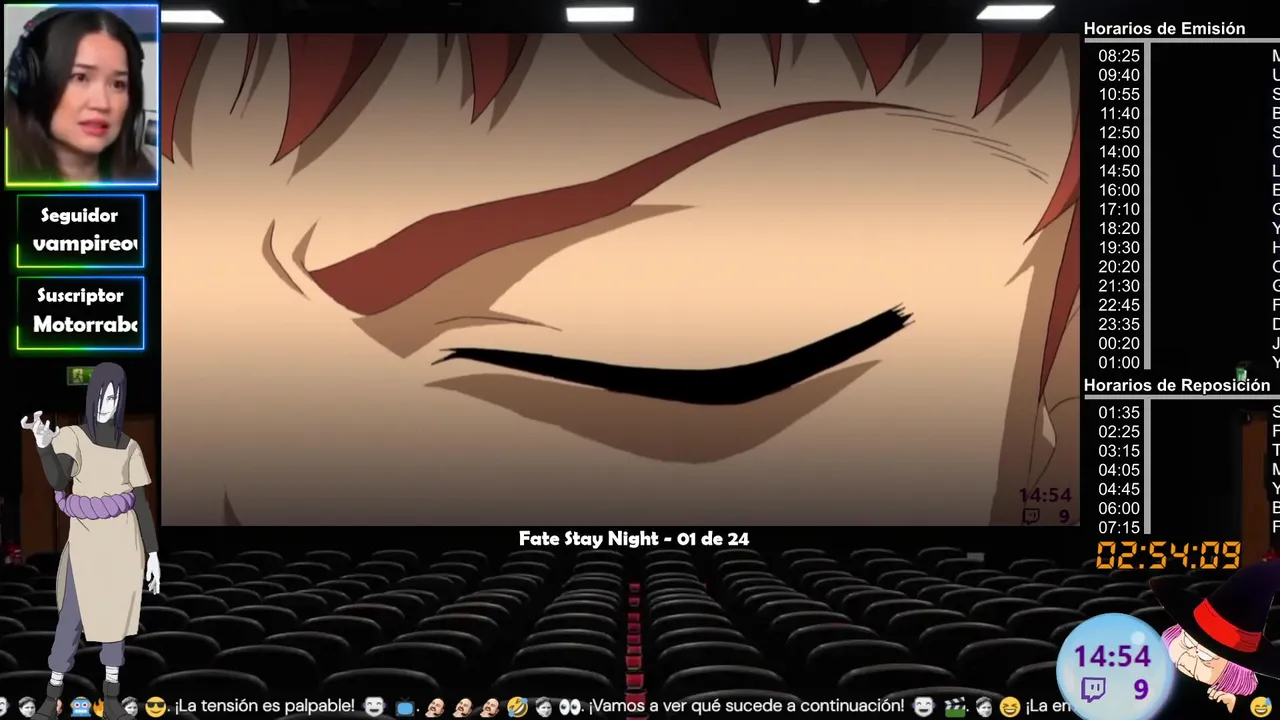Click the Seguidor label
The height and width of the screenshot is (720, 1280).
(79, 215)
